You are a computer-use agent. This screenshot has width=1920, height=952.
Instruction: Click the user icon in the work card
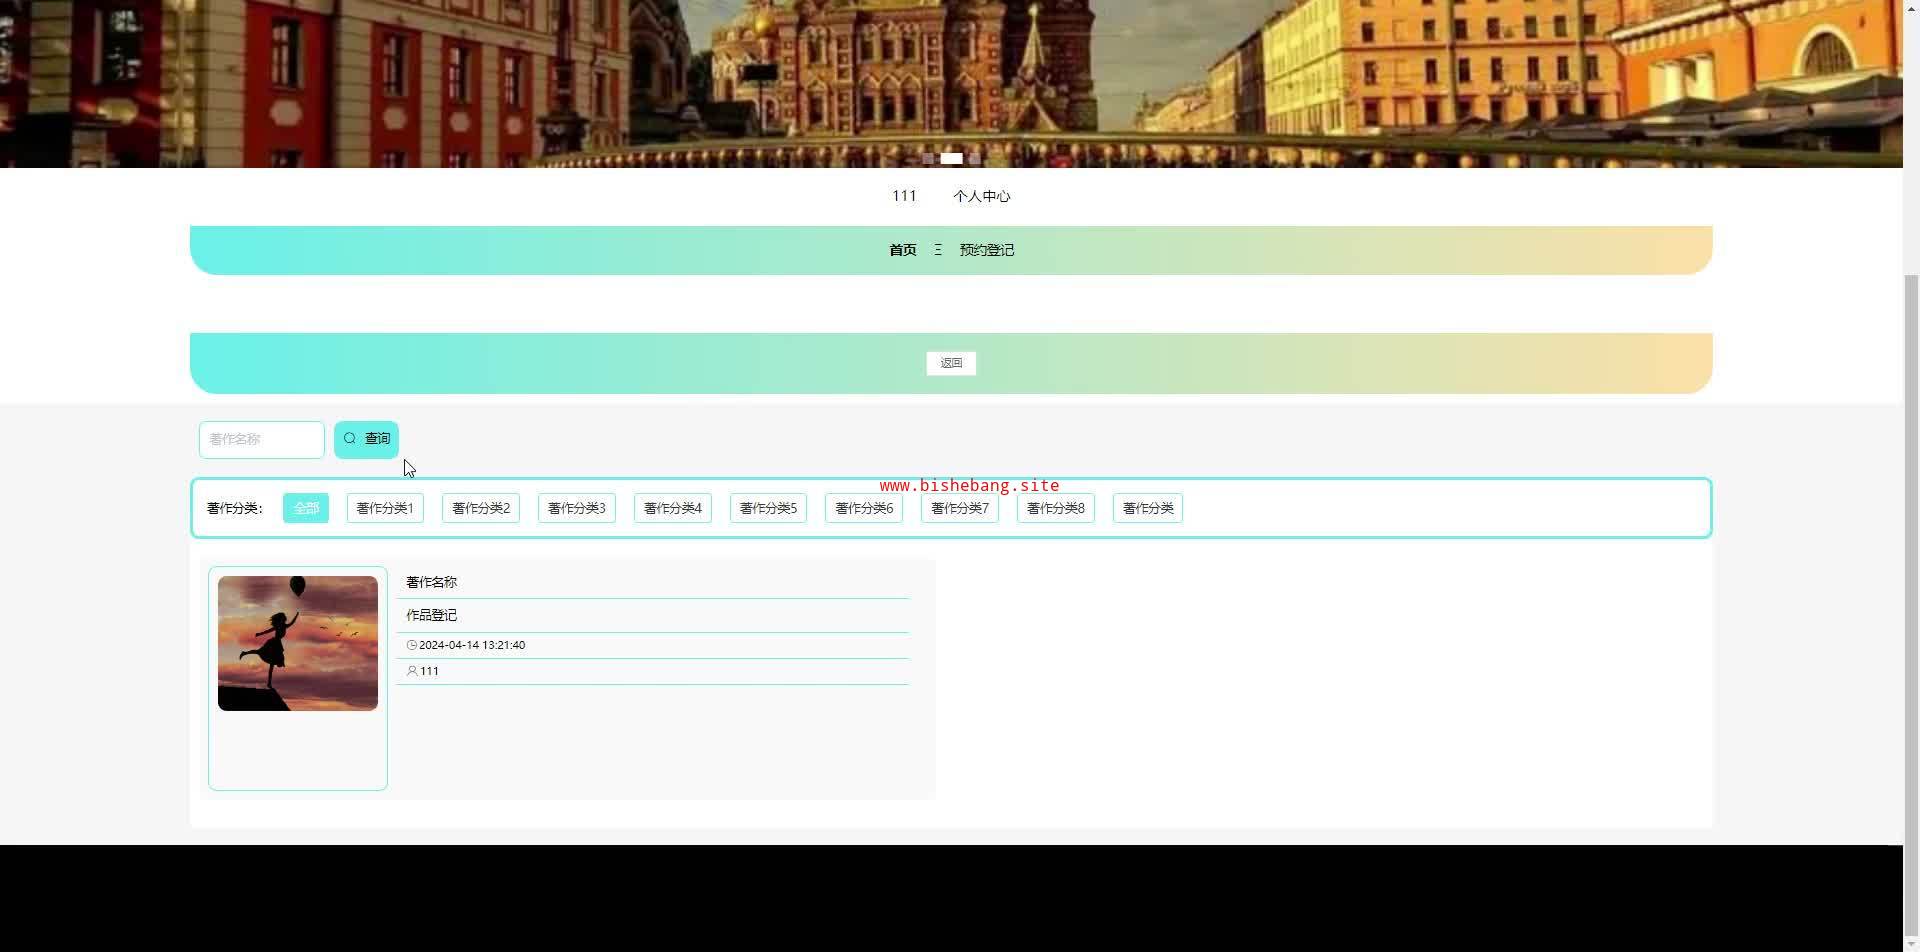tap(412, 671)
